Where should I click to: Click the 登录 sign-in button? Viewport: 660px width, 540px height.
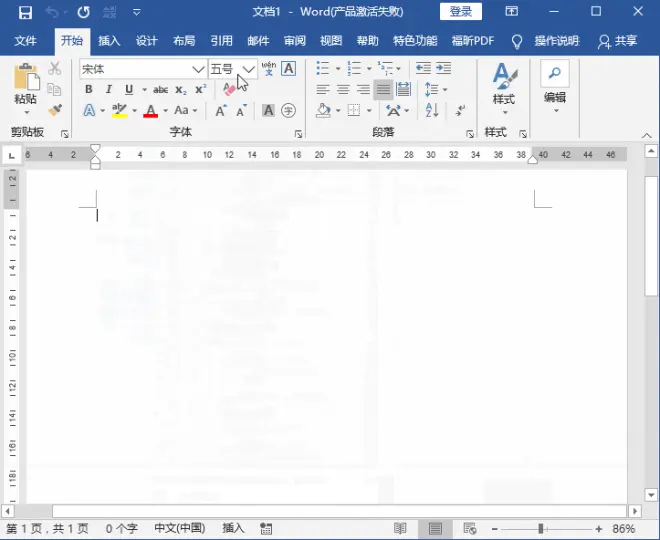[x=460, y=11]
